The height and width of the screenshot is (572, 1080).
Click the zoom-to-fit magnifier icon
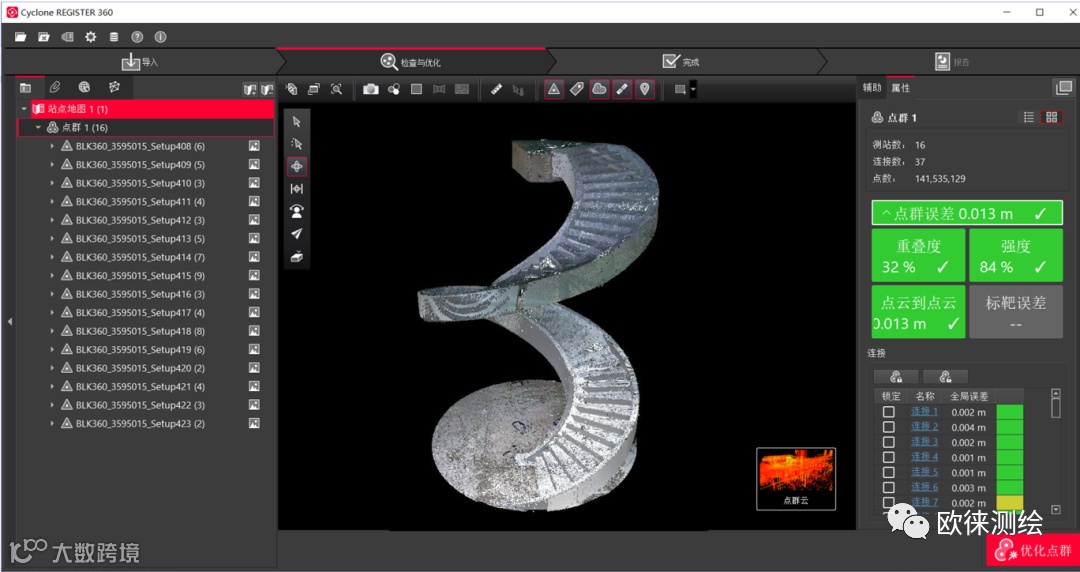coord(336,89)
